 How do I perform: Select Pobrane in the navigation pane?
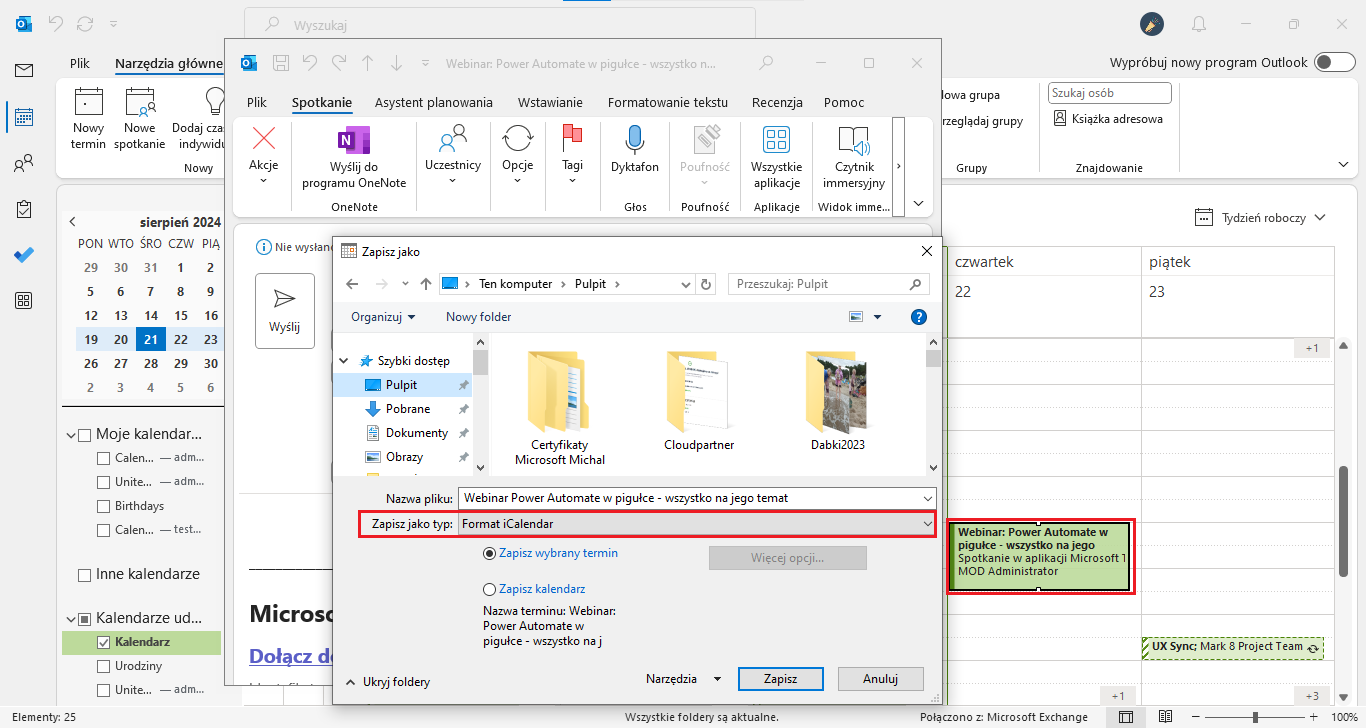[408, 409]
